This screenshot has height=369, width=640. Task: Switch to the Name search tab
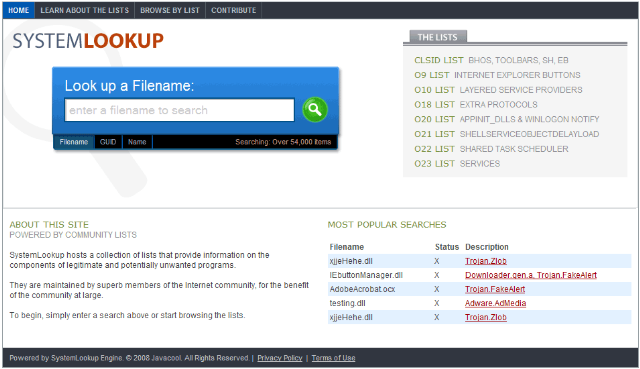pyautogui.click(x=137, y=142)
